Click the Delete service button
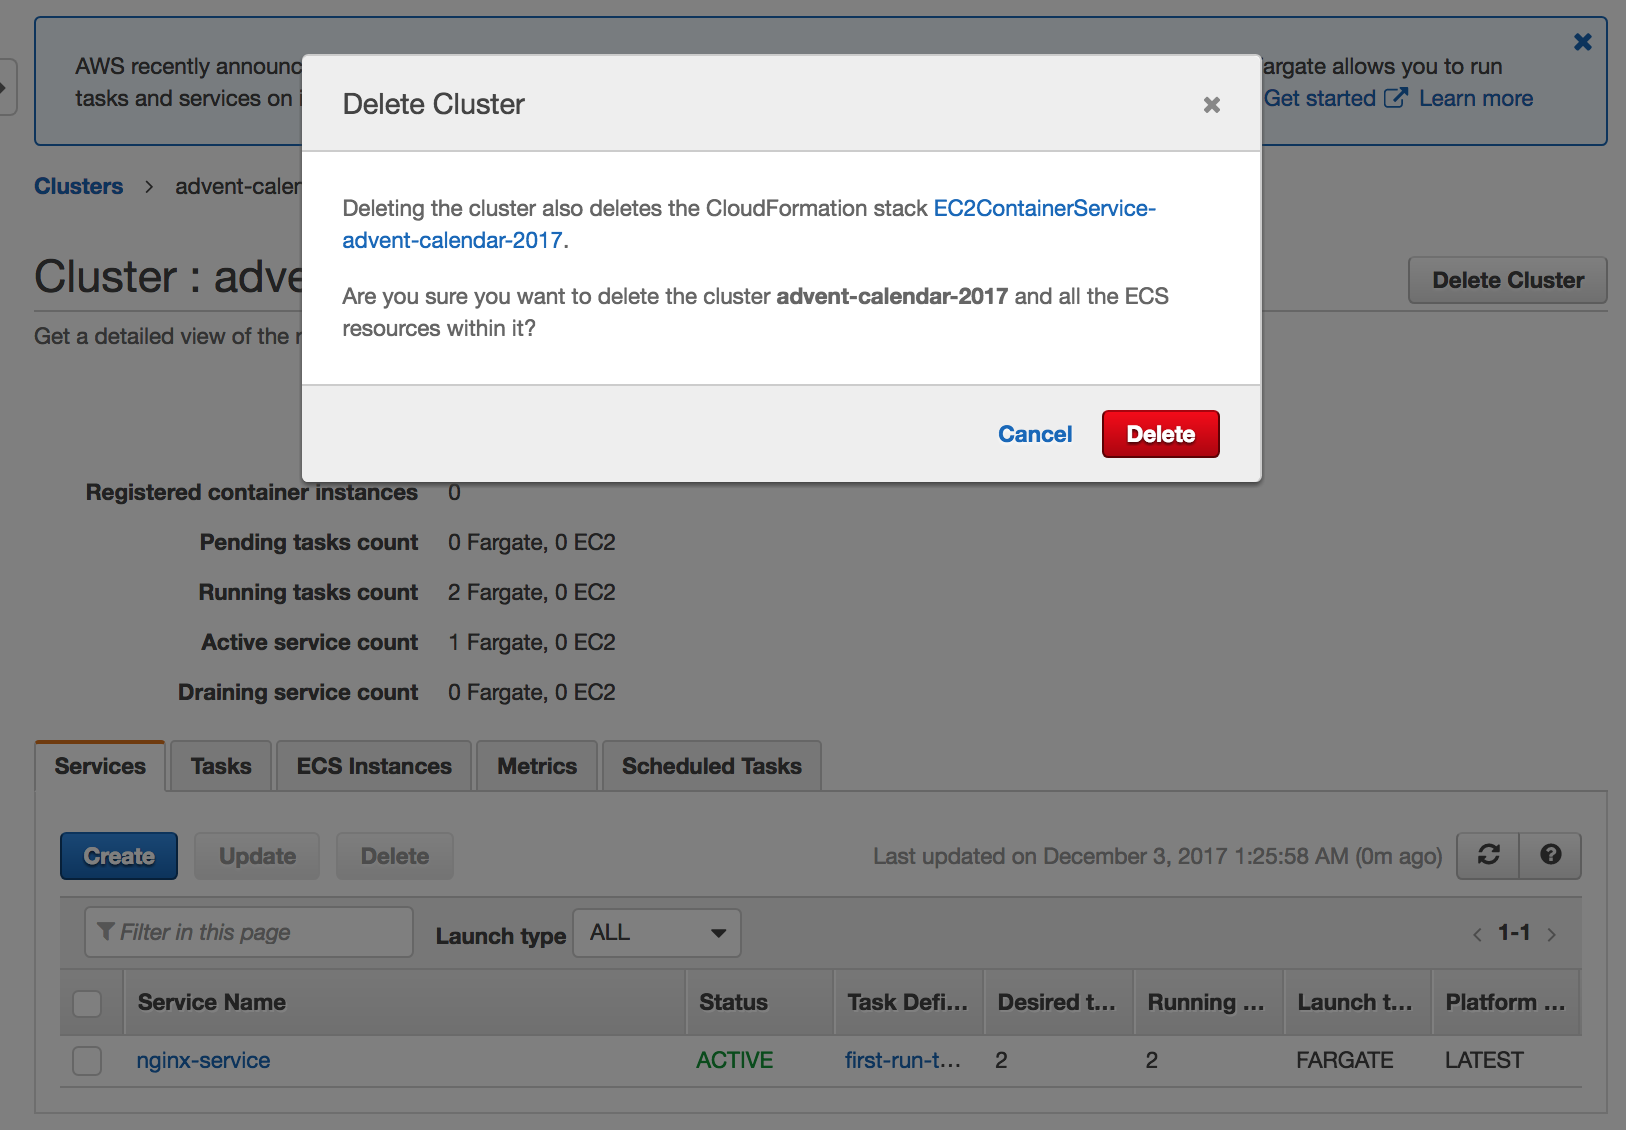The width and height of the screenshot is (1626, 1130). [x=395, y=856]
